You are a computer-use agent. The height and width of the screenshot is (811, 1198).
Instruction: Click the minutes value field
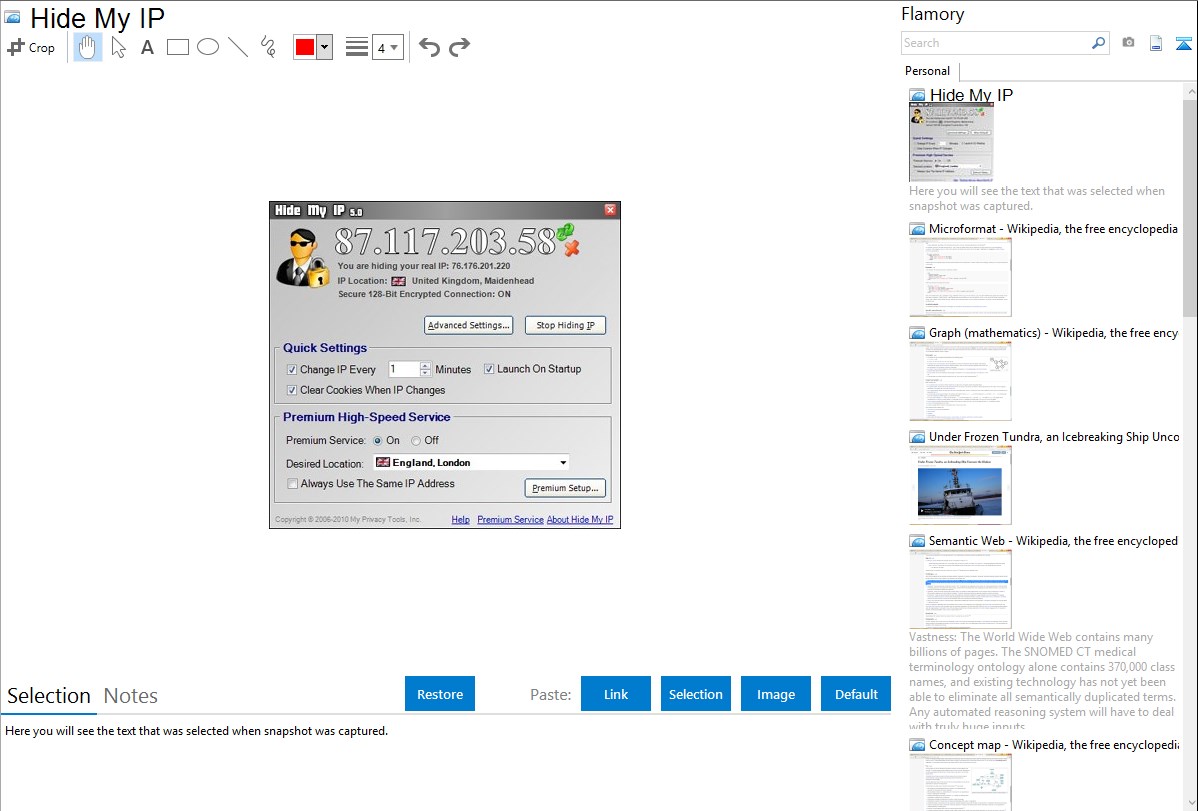tap(403, 369)
